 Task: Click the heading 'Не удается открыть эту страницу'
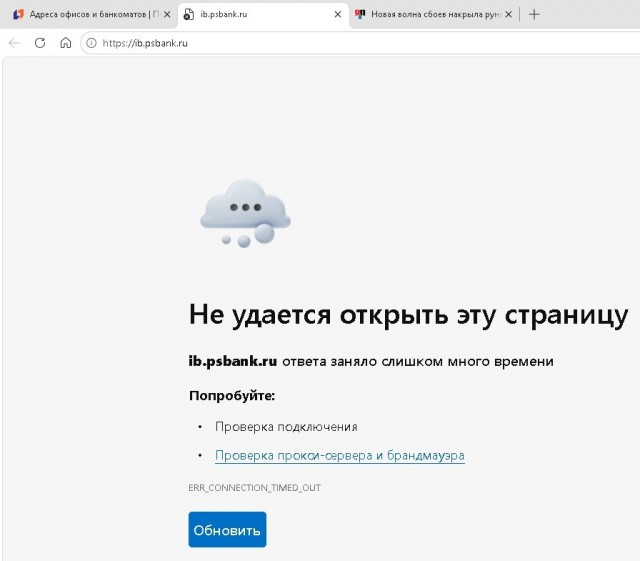coord(409,315)
